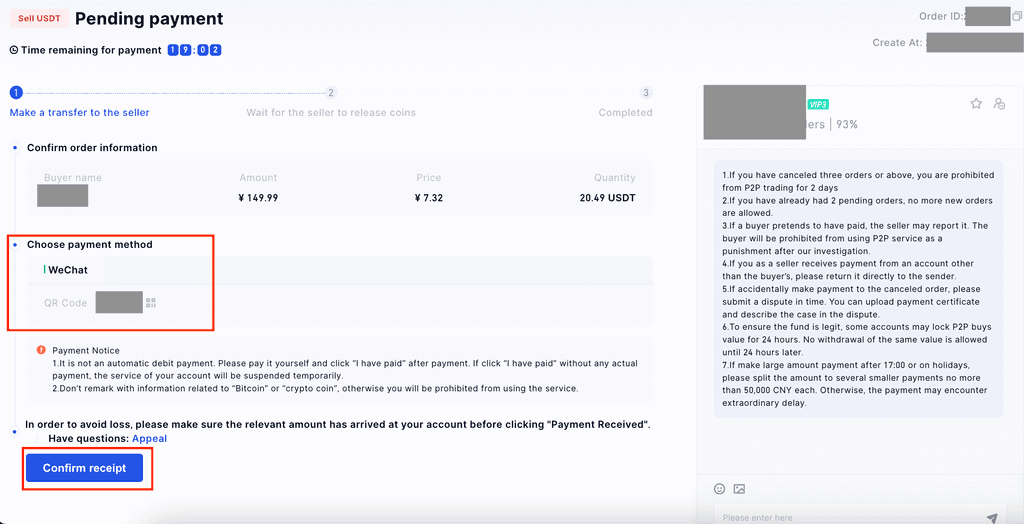Open the emoji picker in chat
The image size is (1024, 524).
tap(719, 489)
